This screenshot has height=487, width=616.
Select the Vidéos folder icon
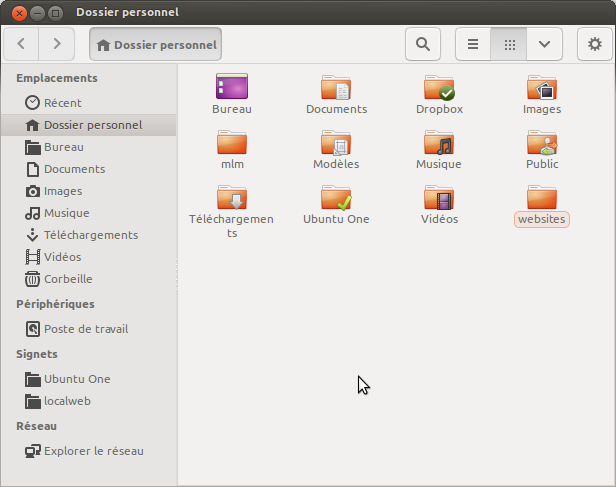439,197
